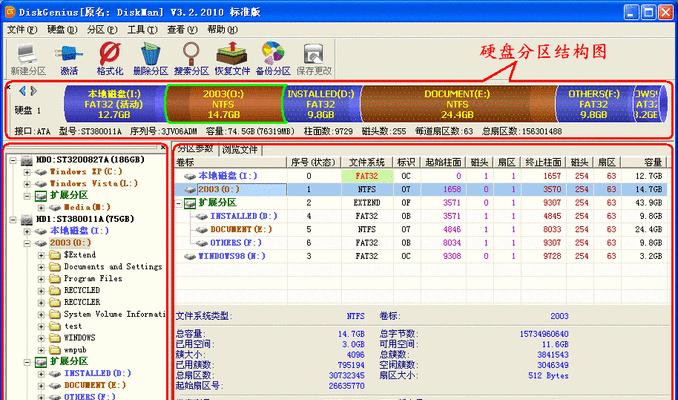Click 序号(状态) column header

coord(313,162)
